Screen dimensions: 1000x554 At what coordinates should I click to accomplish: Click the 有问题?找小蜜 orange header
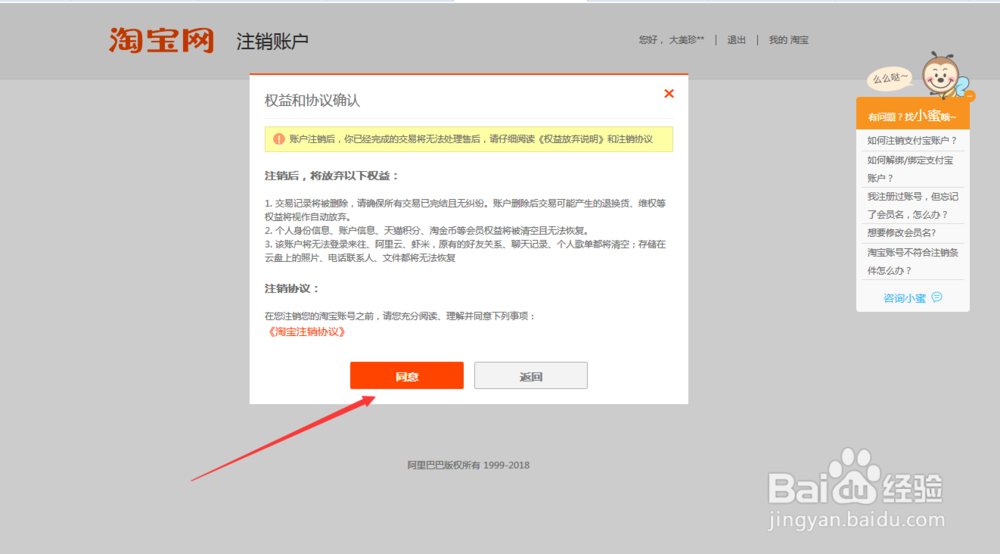click(913, 114)
